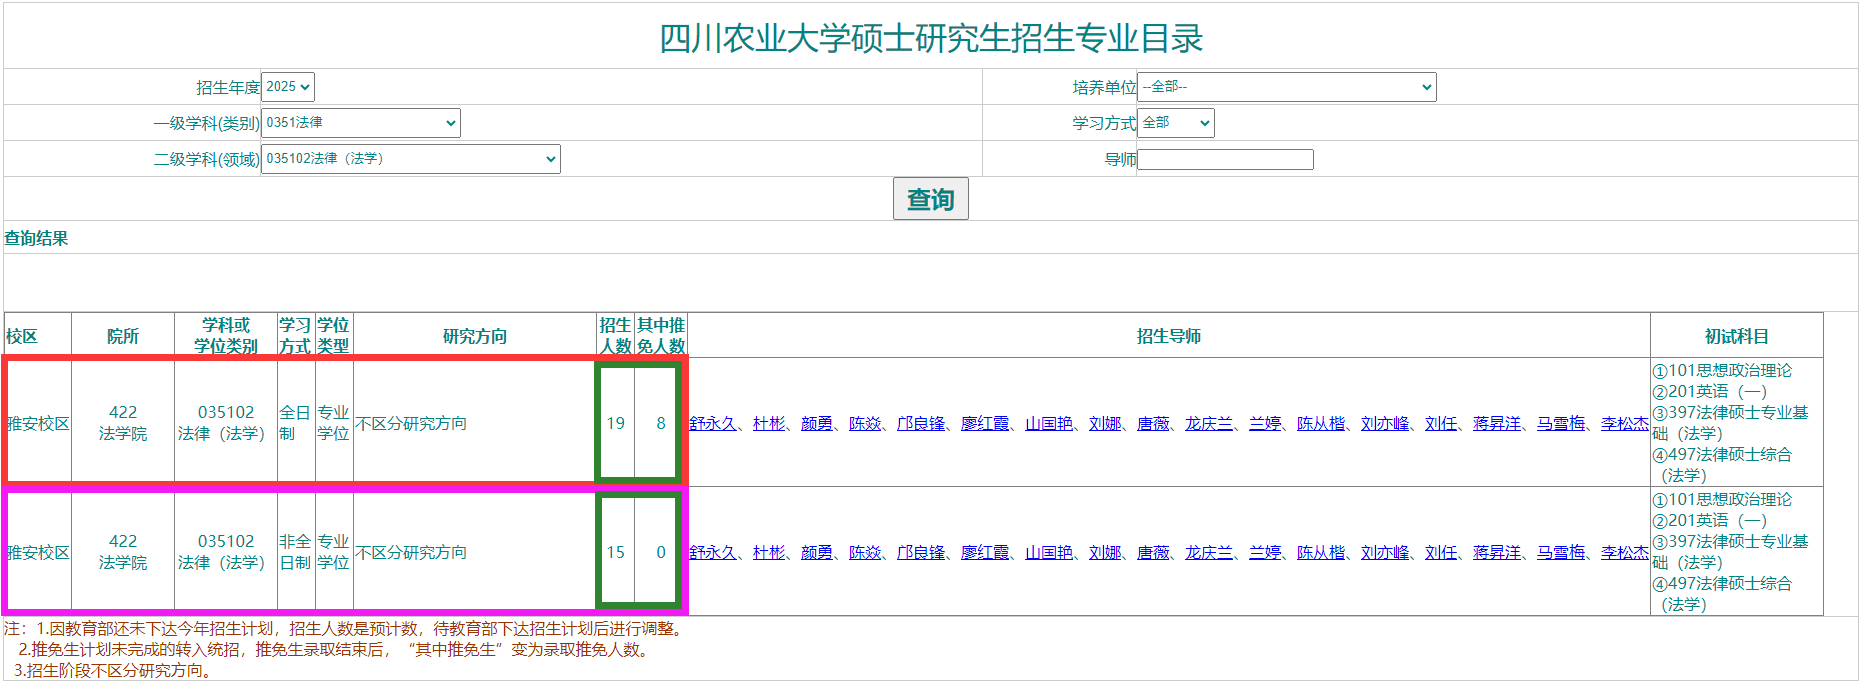This screenshot has height=684, width=1861.
Task: Open advisor 邝良锋 in the 全日制 row
Action: pyautogui.click(x=921, y=424)
